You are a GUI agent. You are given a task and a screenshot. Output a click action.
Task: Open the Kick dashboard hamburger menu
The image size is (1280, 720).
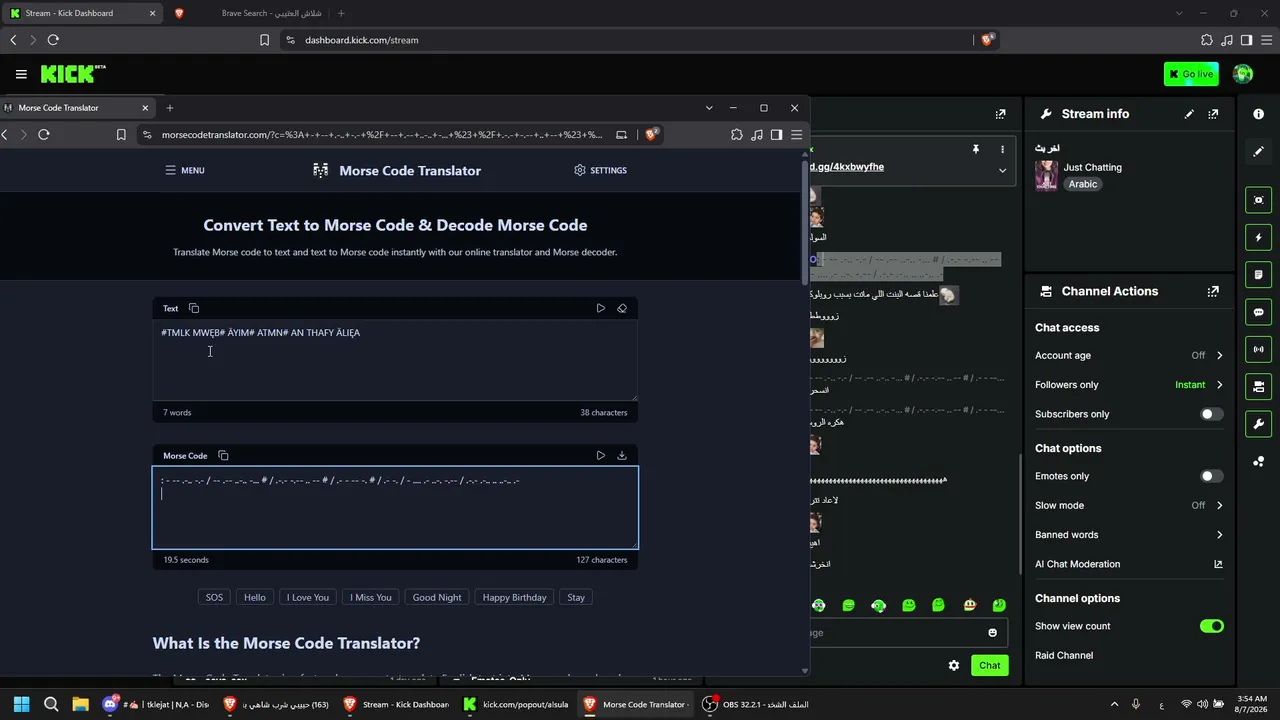(21, 74)
